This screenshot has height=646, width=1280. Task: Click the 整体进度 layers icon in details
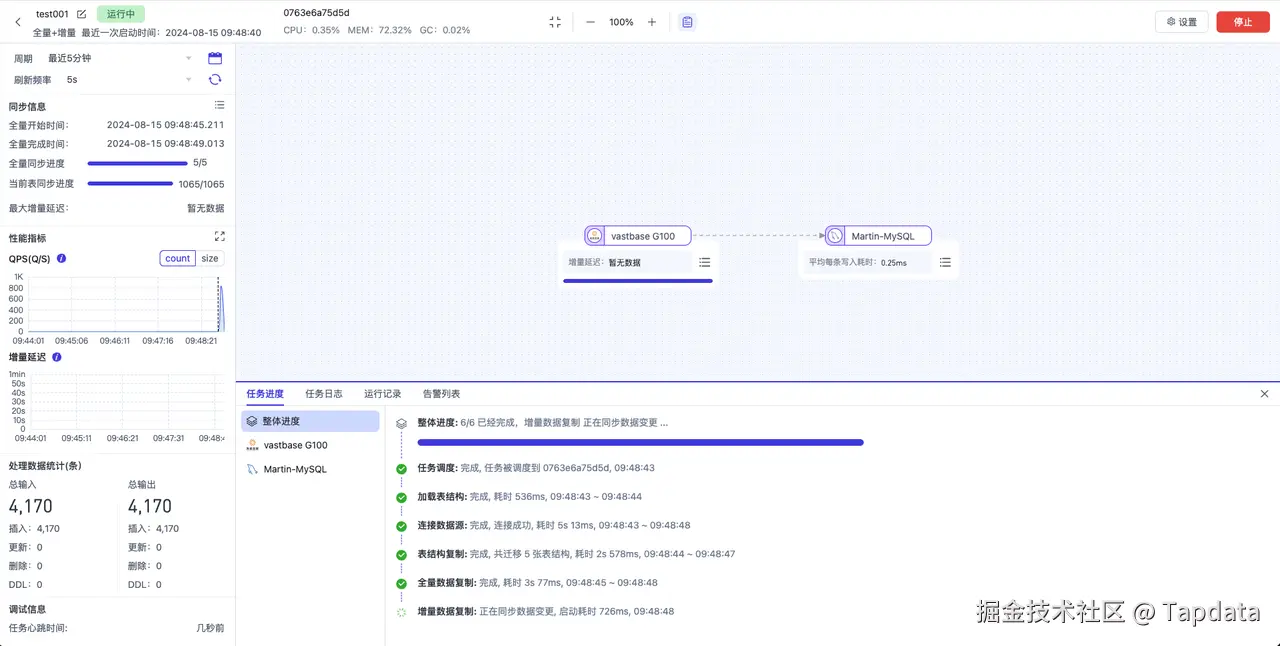tap(401, 423)
